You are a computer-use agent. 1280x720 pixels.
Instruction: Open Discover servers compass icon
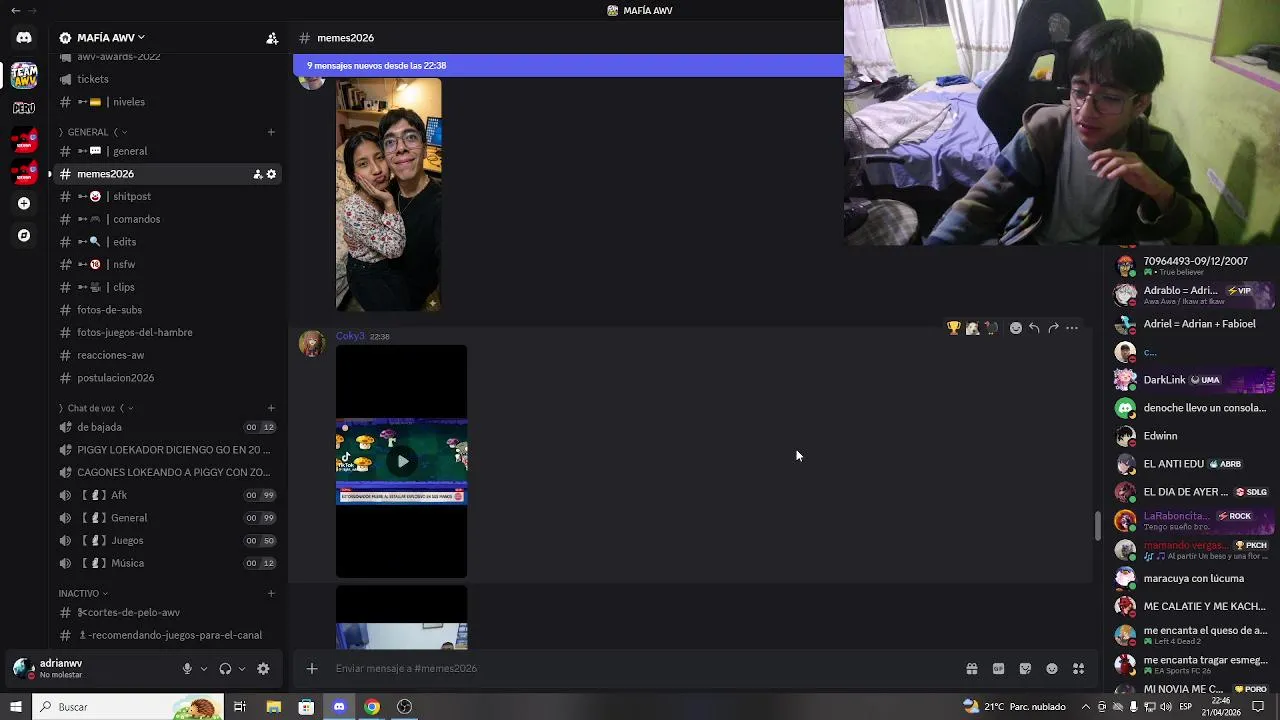click(x=24, y=235)
